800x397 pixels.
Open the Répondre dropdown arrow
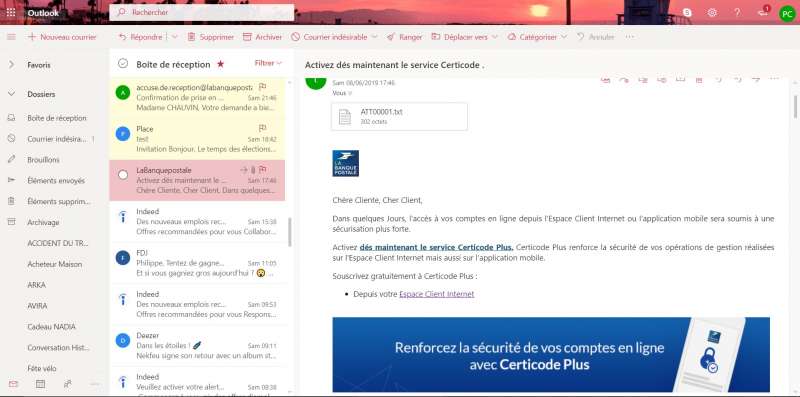click(174, 37)
